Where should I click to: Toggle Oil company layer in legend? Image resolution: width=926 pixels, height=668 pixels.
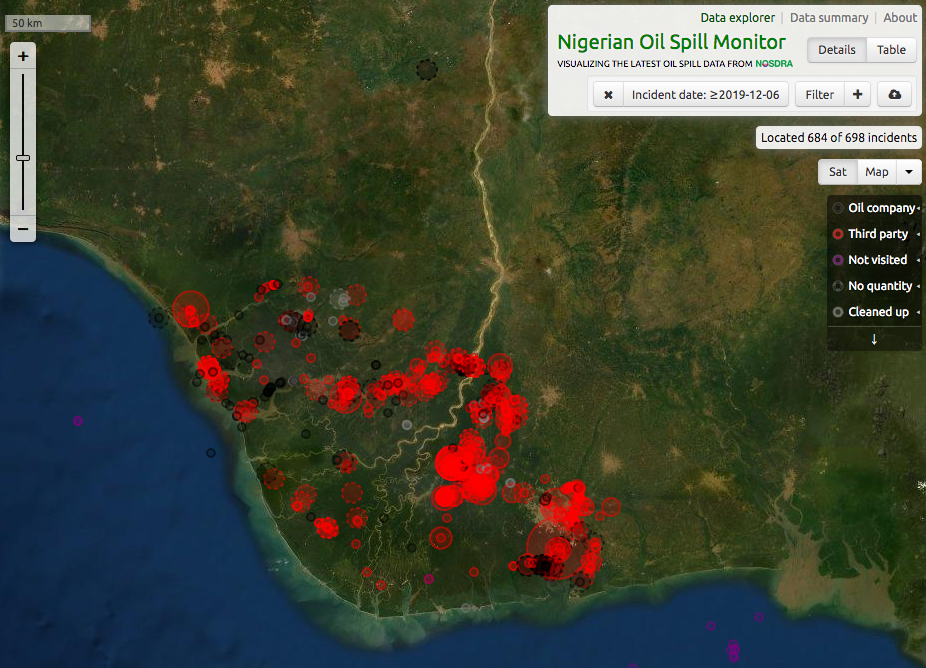pyautogui.click(x=880, y=208)
